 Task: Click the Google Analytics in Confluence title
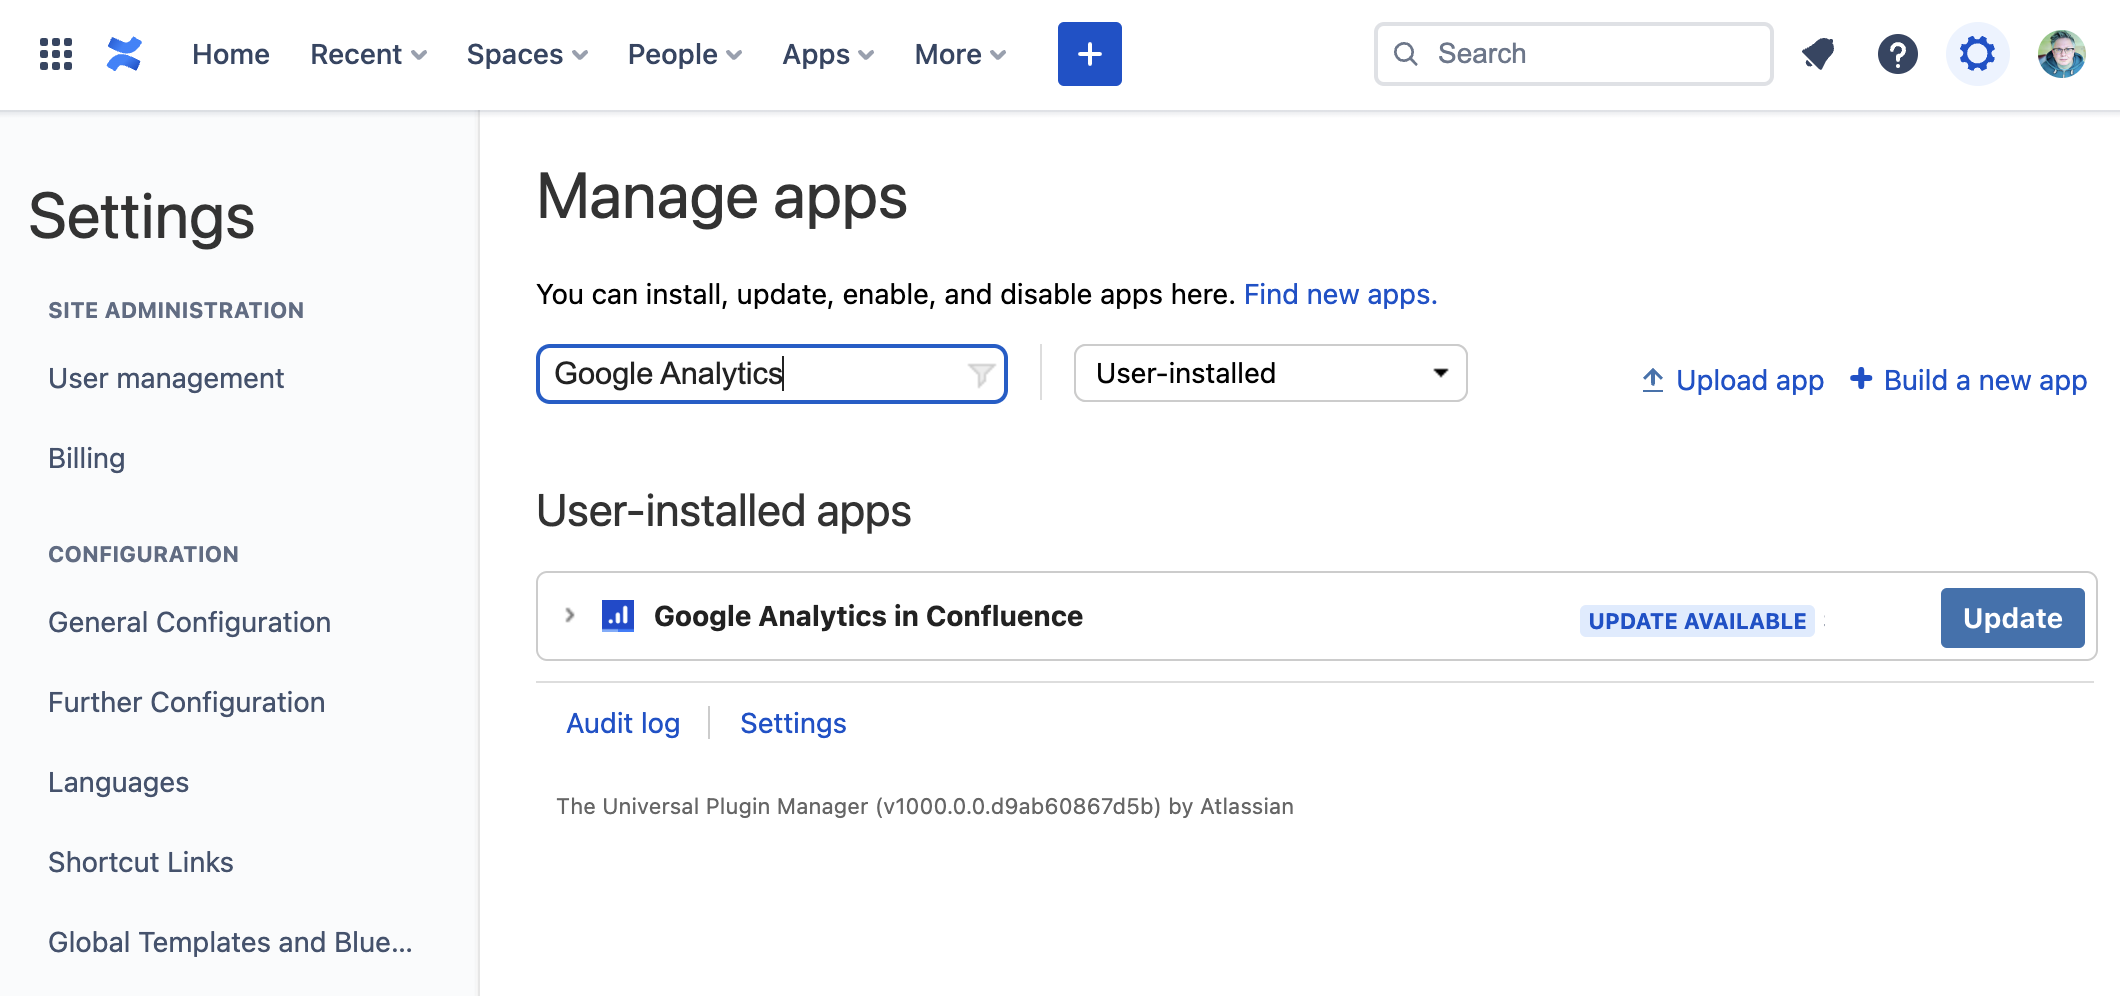tap(868, 616)
